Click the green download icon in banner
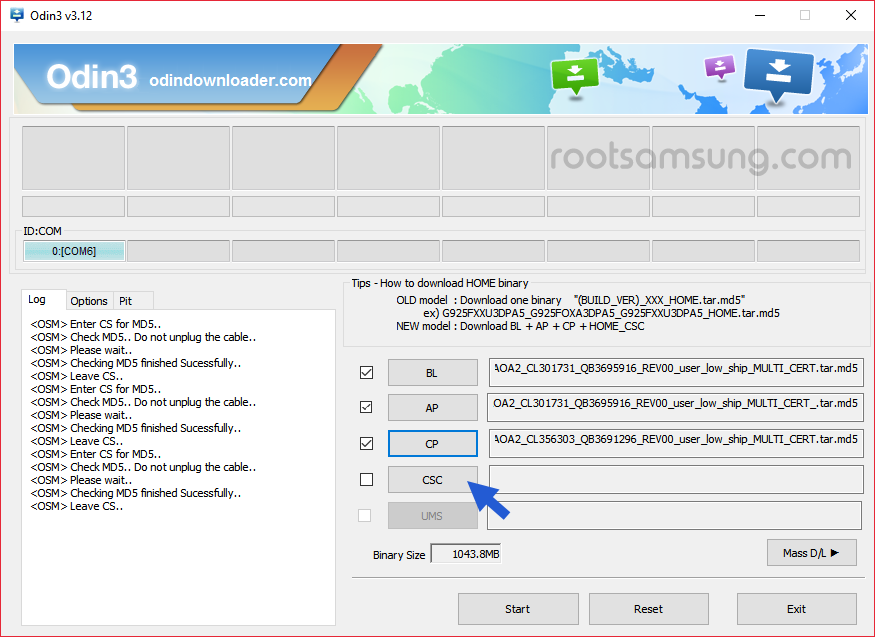The image size is (875, 637). coord(574,76)
